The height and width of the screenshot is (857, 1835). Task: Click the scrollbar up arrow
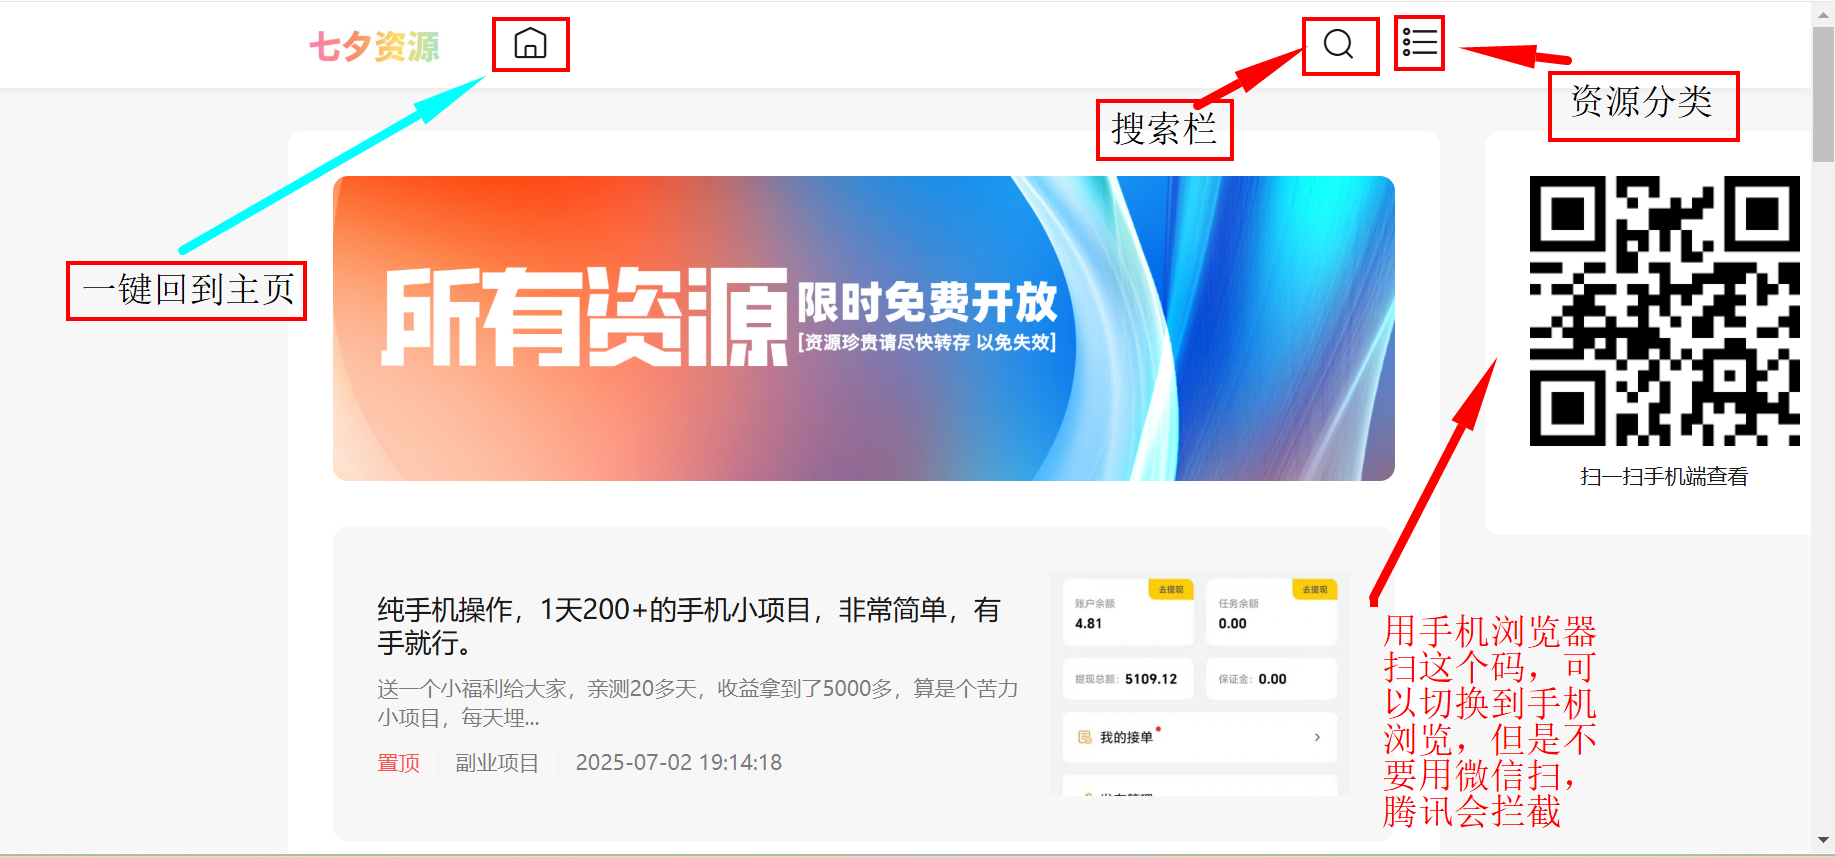[x=1823, y=13]
